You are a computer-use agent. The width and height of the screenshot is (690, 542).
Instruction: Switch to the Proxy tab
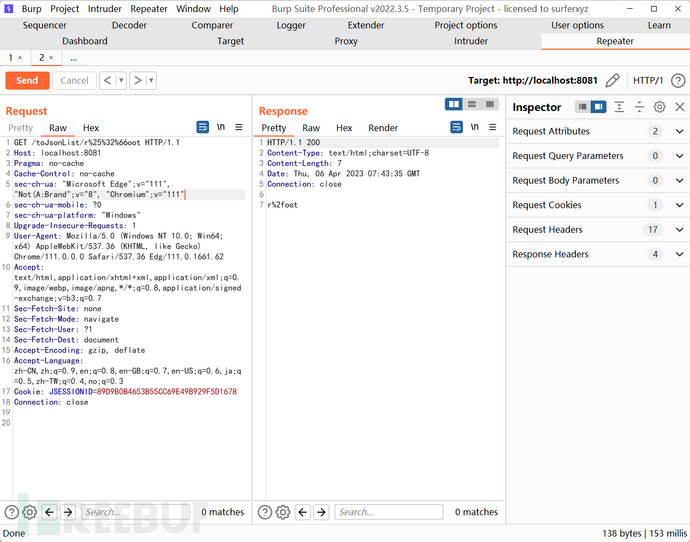coord(346,41)
